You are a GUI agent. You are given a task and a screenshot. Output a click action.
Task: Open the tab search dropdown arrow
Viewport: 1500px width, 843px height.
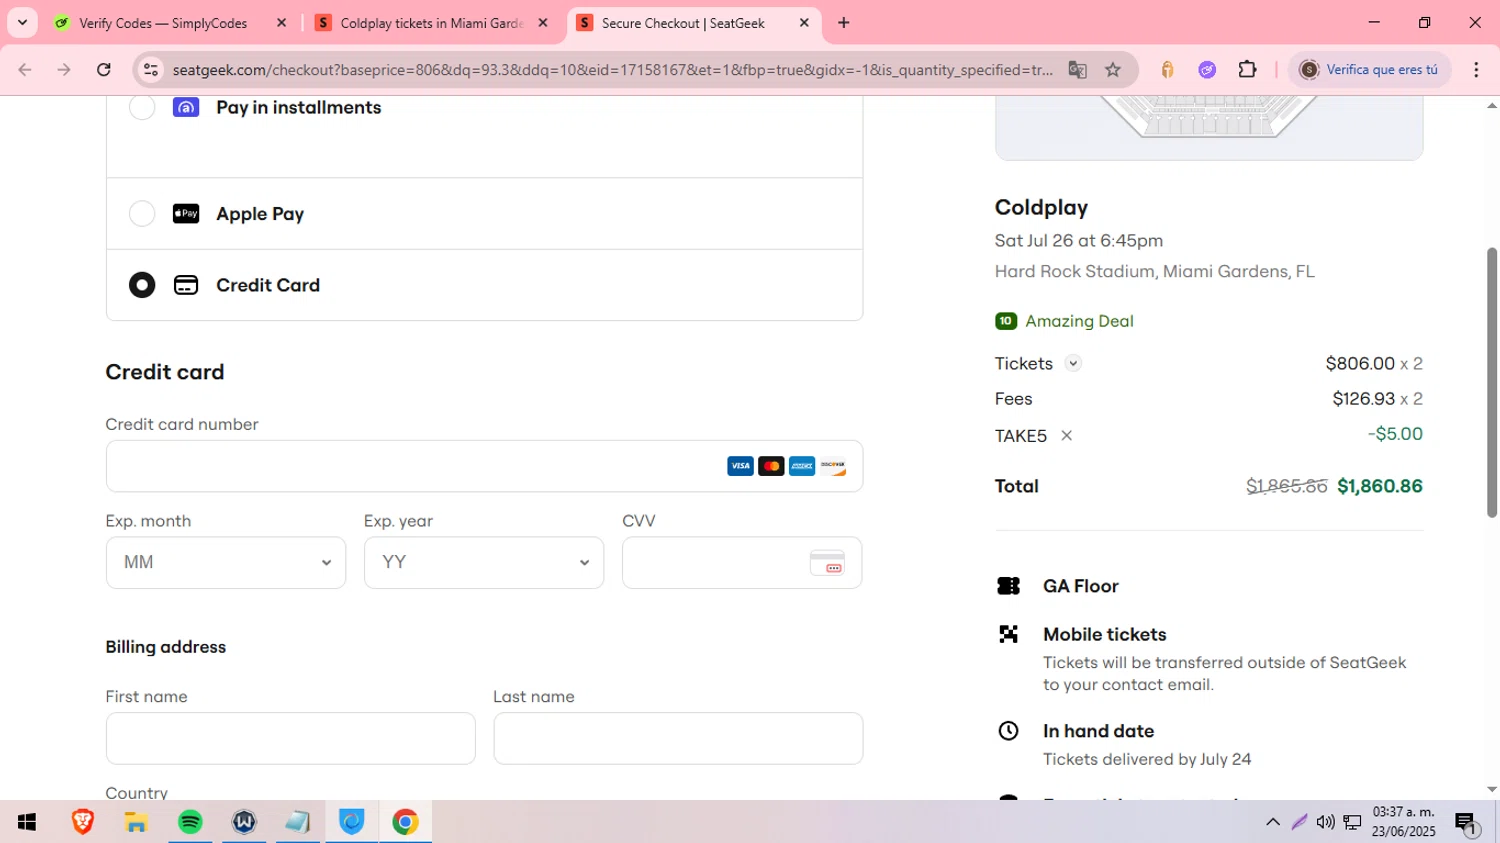pos(22,23)
